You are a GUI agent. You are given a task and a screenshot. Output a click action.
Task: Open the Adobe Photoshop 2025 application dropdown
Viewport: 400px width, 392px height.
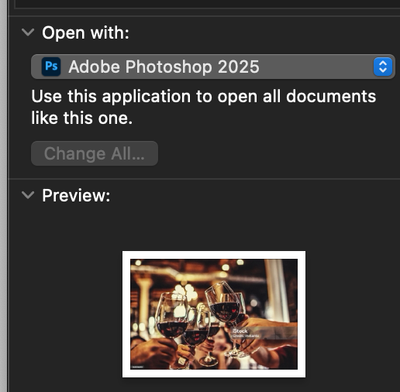click(x=213, y=67)
